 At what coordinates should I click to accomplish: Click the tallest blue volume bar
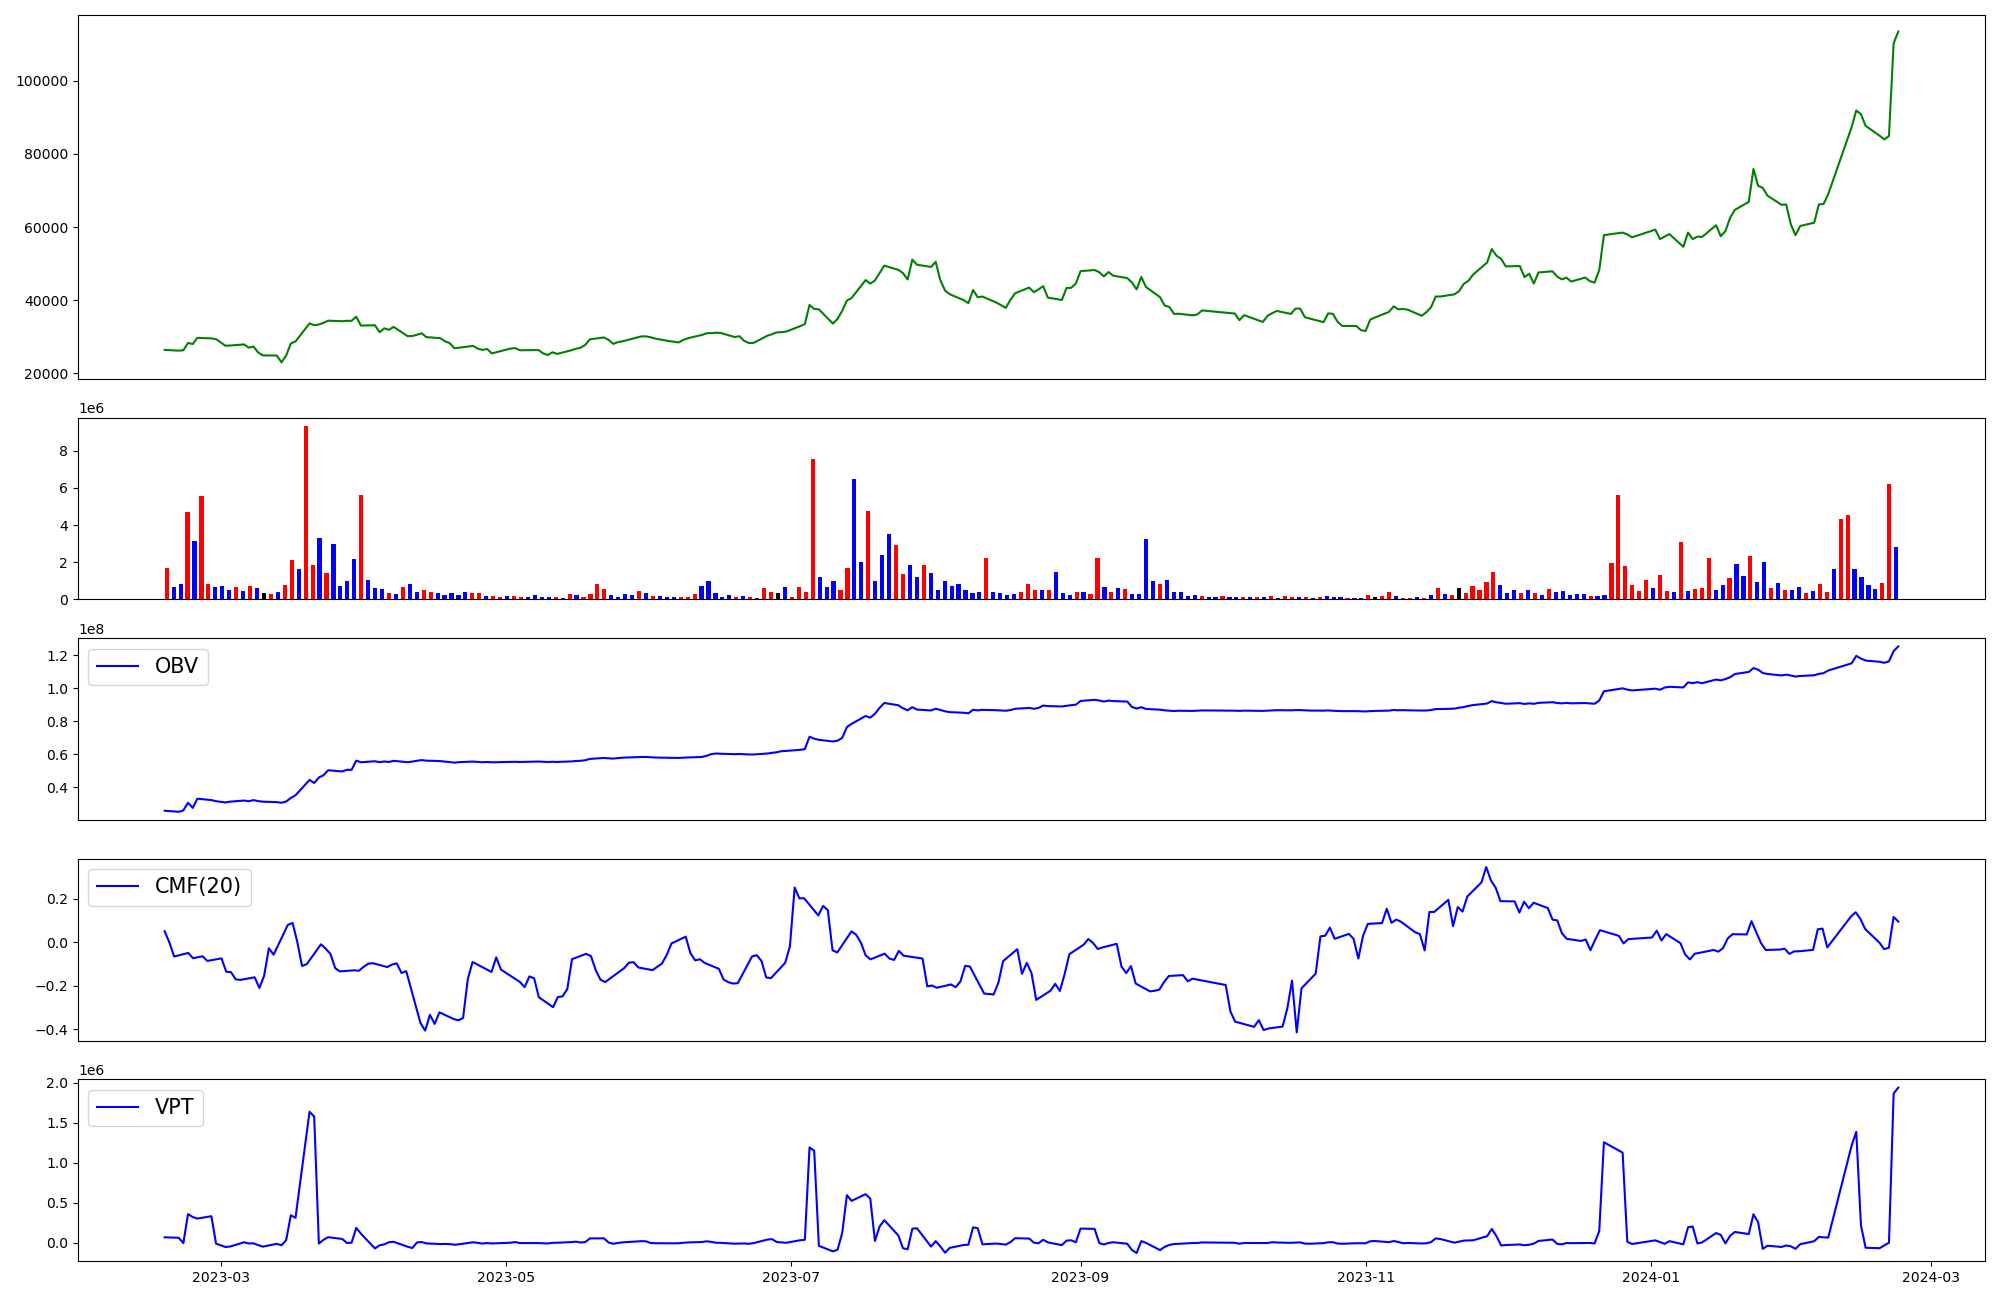(854, 540)
